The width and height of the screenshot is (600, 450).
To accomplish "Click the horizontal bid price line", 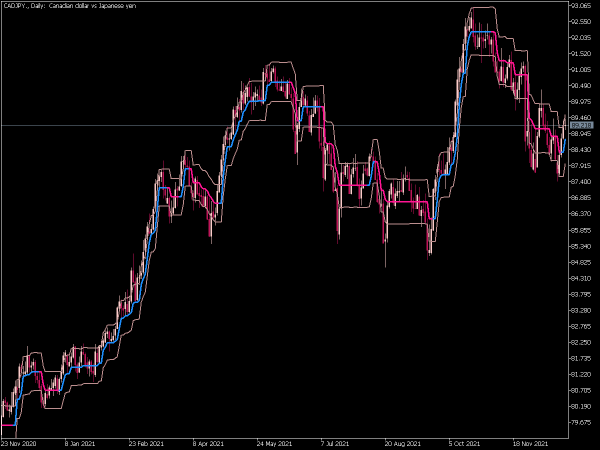I will [285, 126].
